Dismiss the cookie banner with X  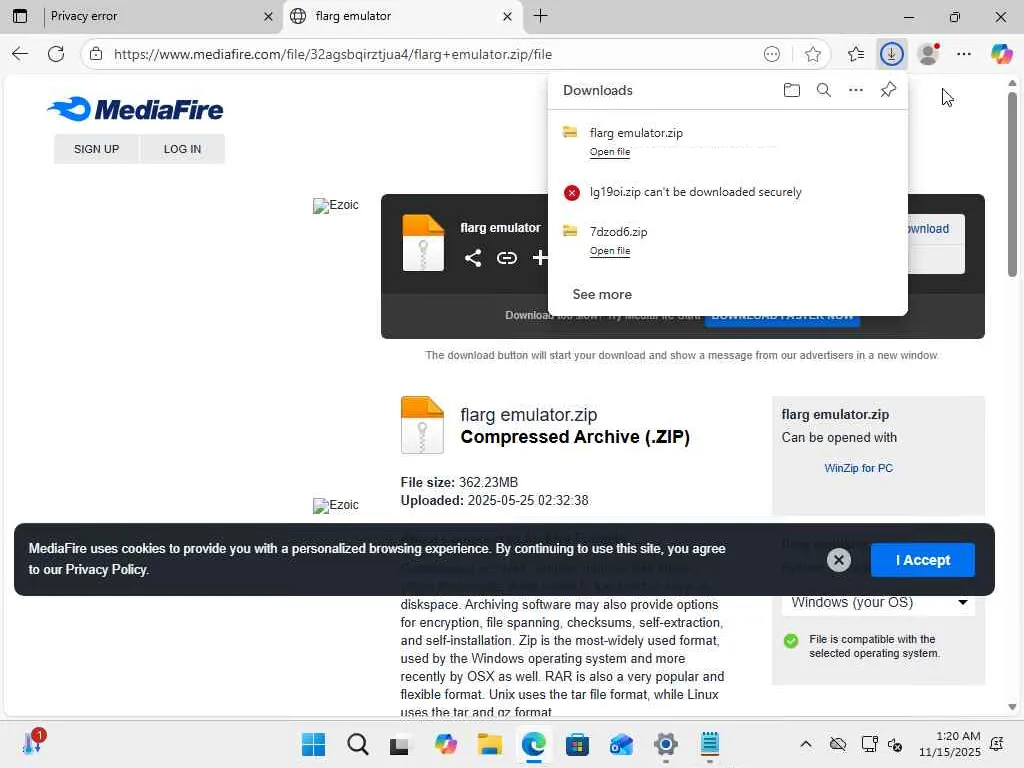pos(839,560)
